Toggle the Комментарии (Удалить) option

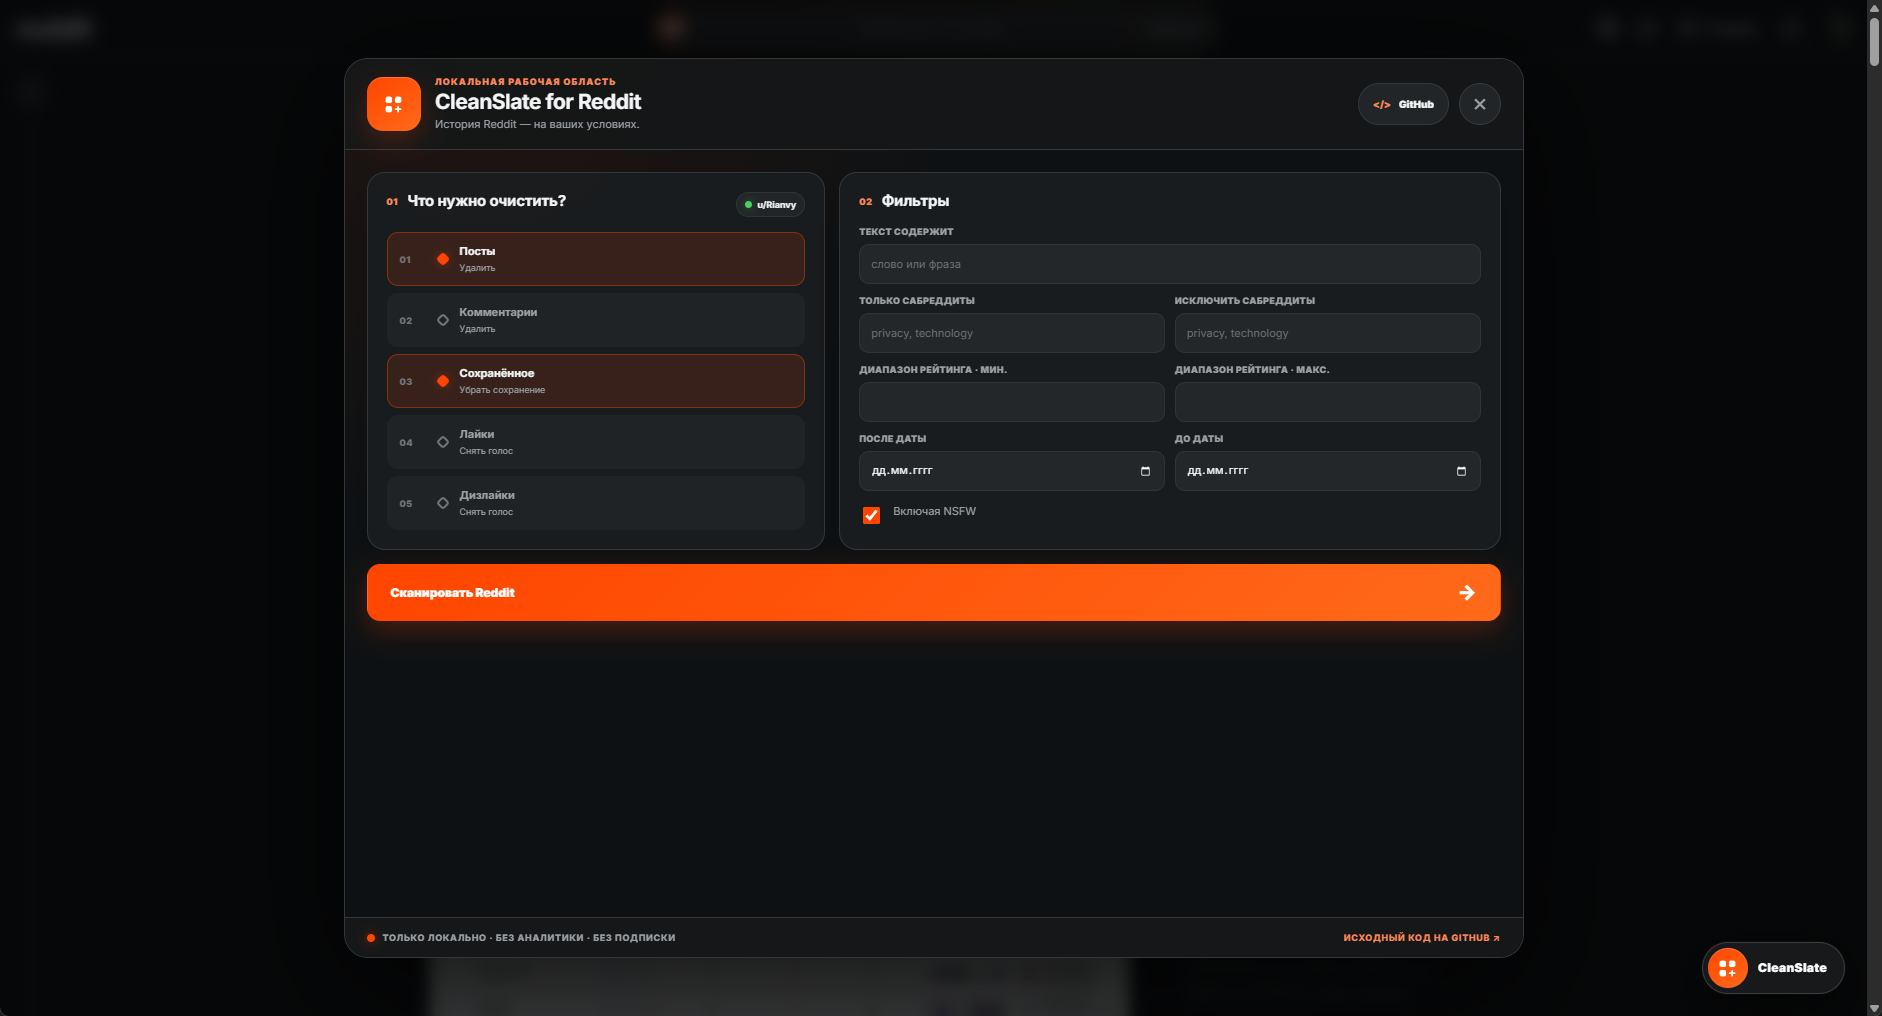[596, 320]
